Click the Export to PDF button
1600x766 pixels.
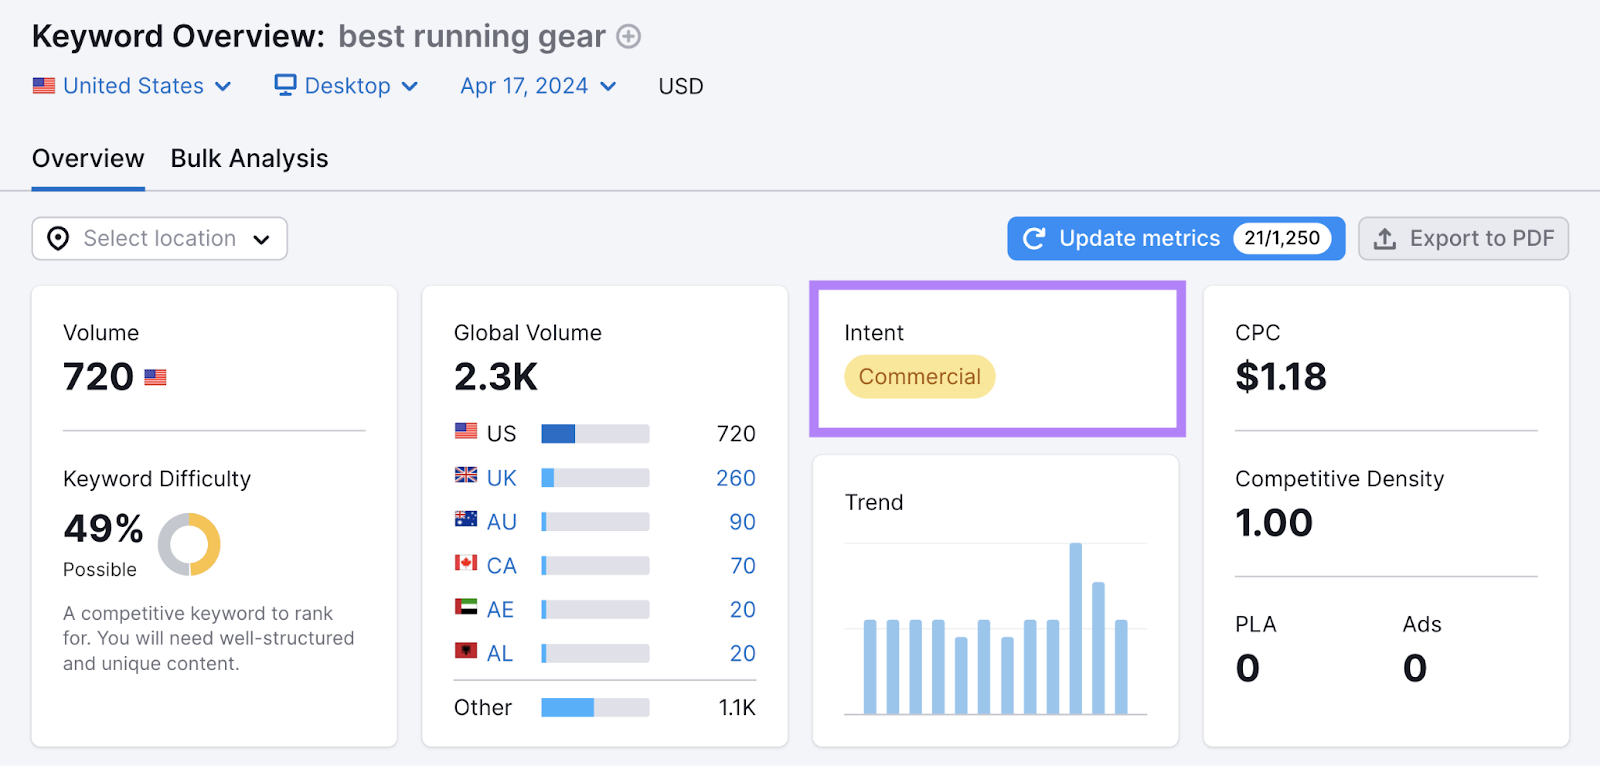coord(1464,239)
